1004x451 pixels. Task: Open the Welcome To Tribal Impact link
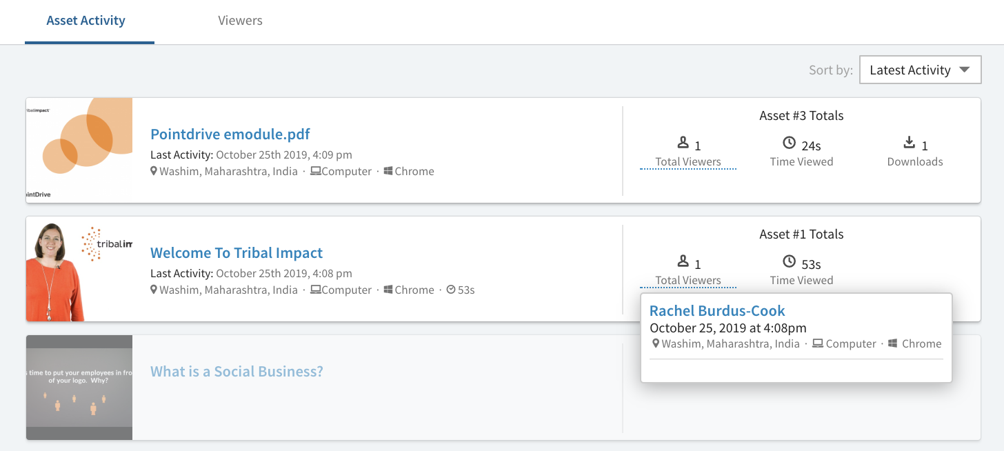(236, 253)
